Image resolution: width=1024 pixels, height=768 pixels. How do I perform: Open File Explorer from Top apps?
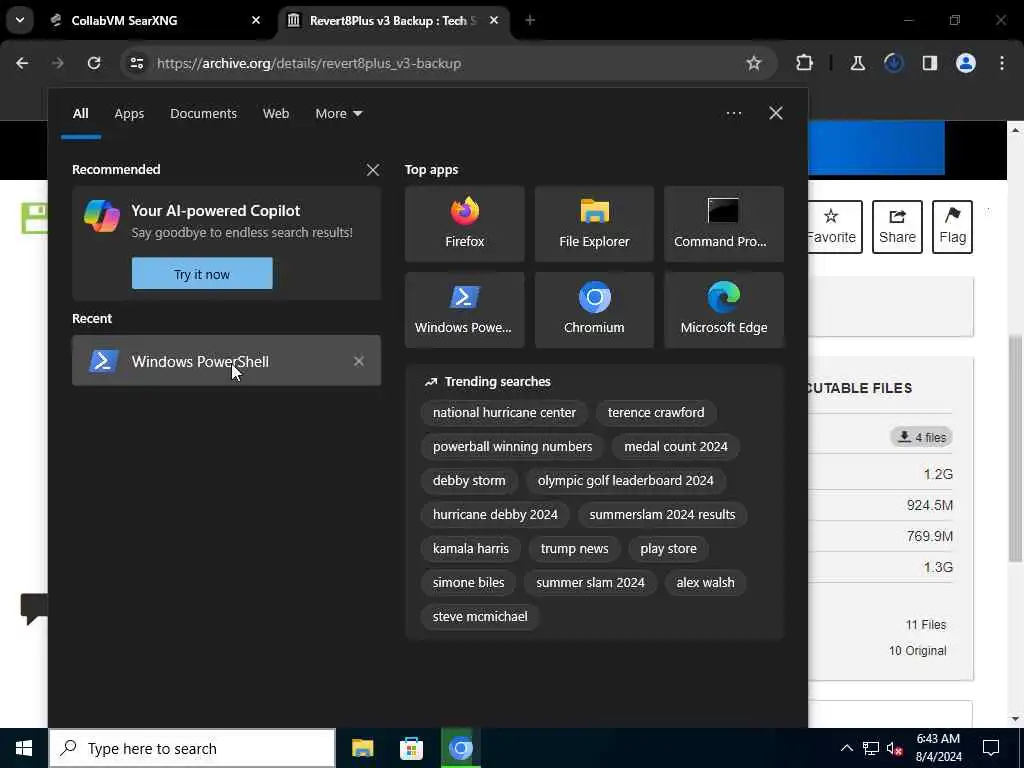coord(594,224)
